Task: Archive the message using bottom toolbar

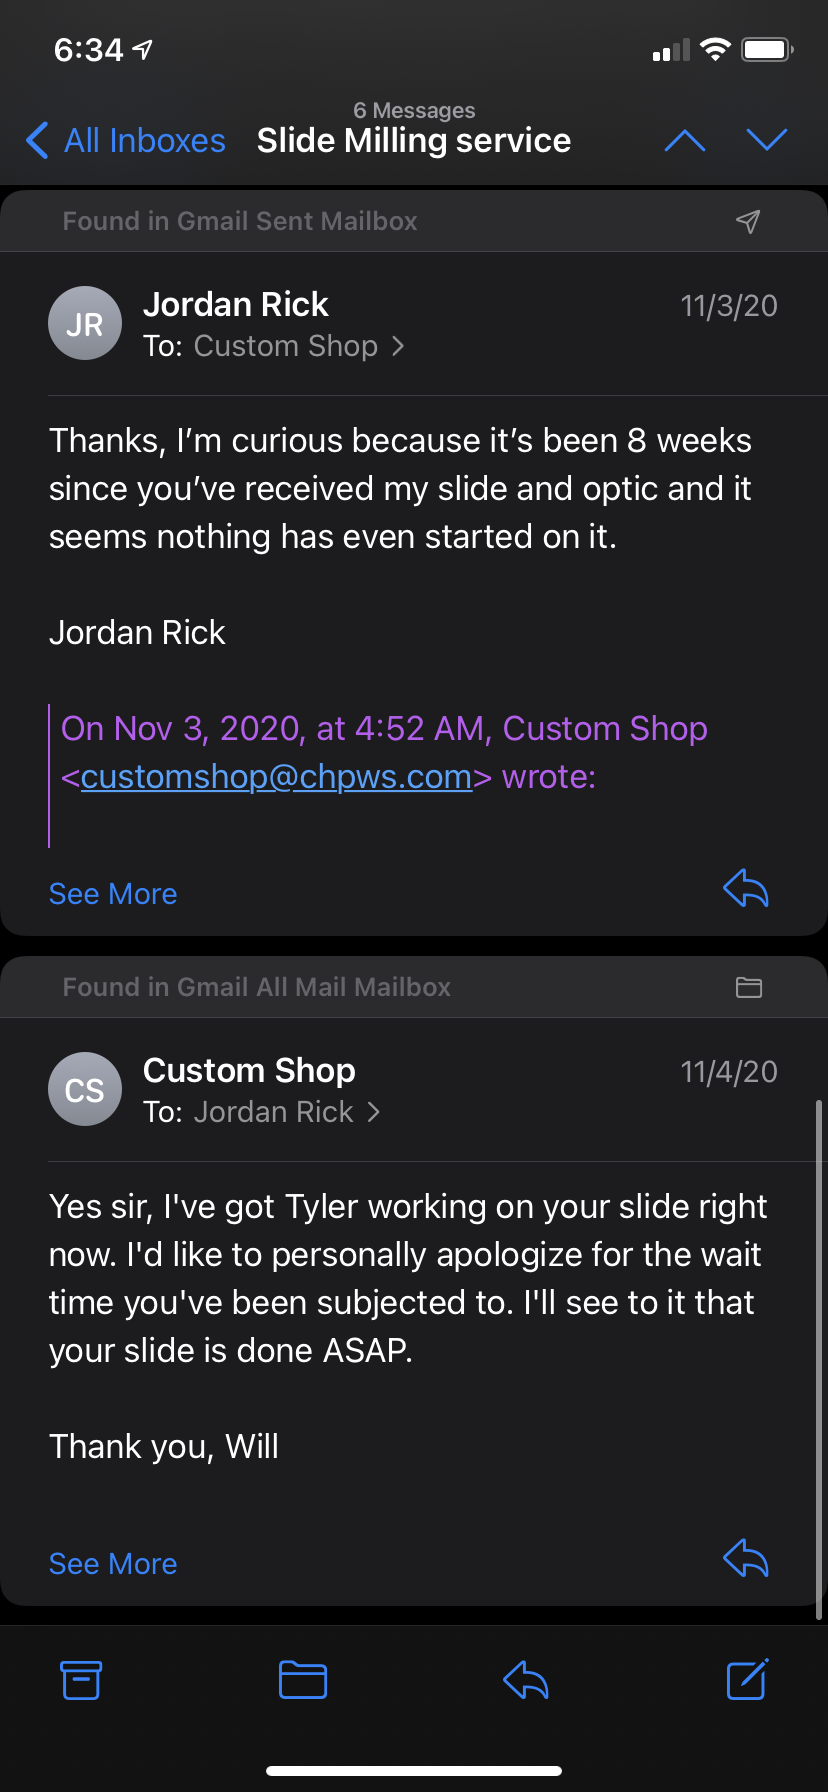Action: [x=81, y=1680]
